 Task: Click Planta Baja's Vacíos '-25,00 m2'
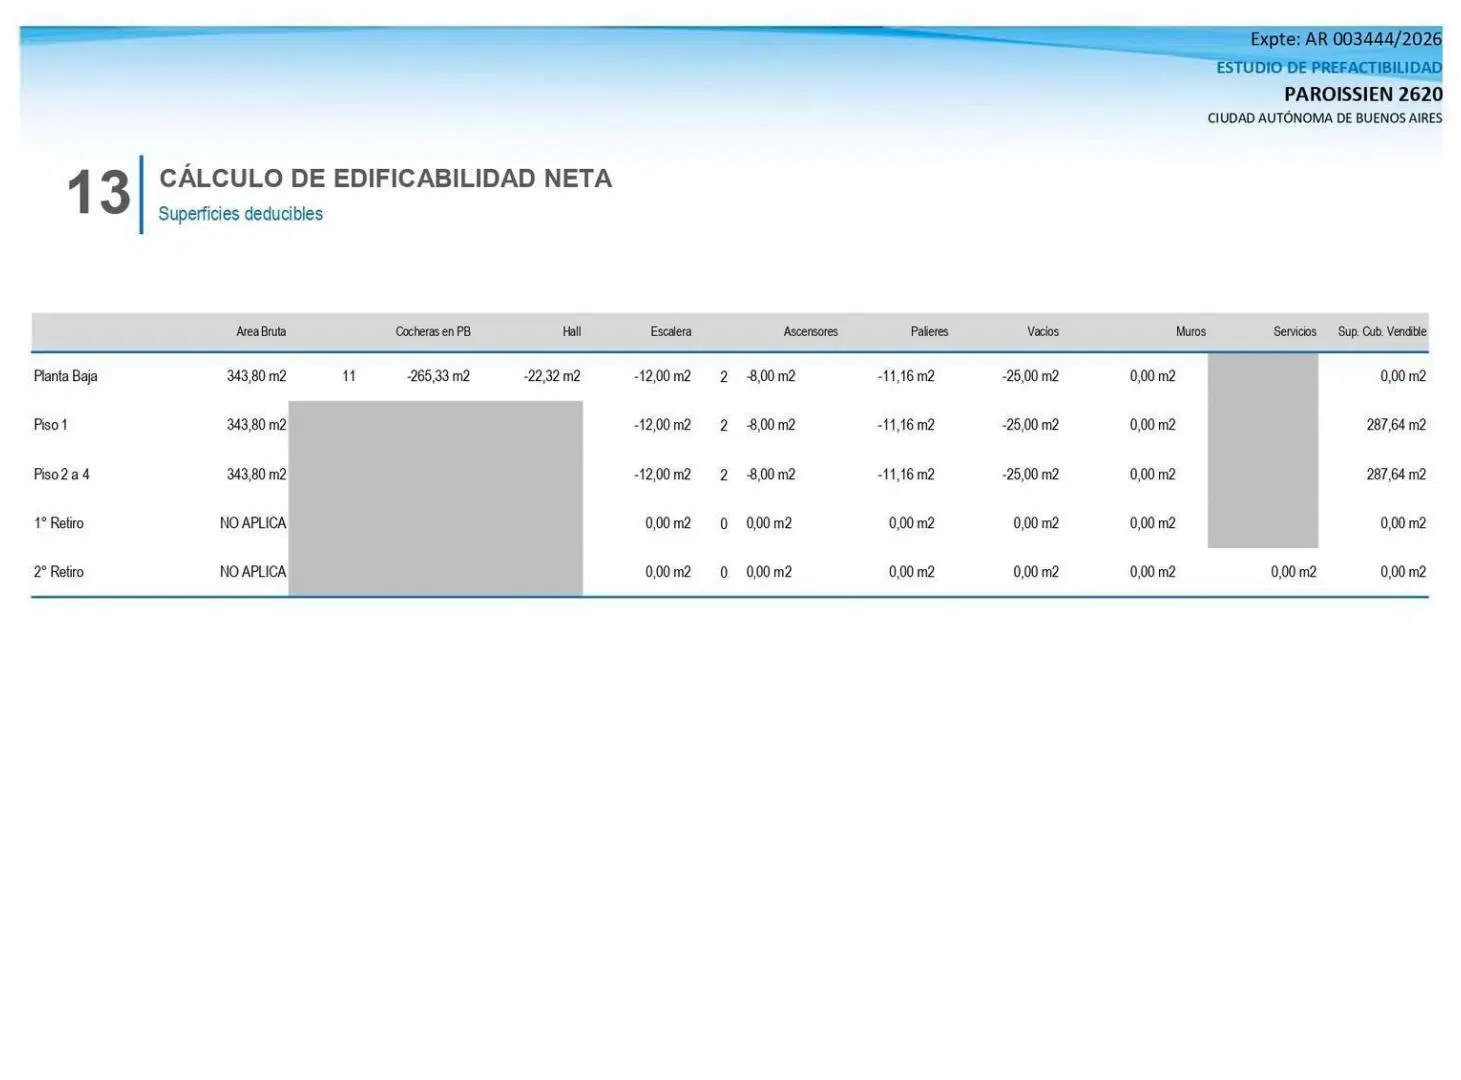tap(1031, 377)
